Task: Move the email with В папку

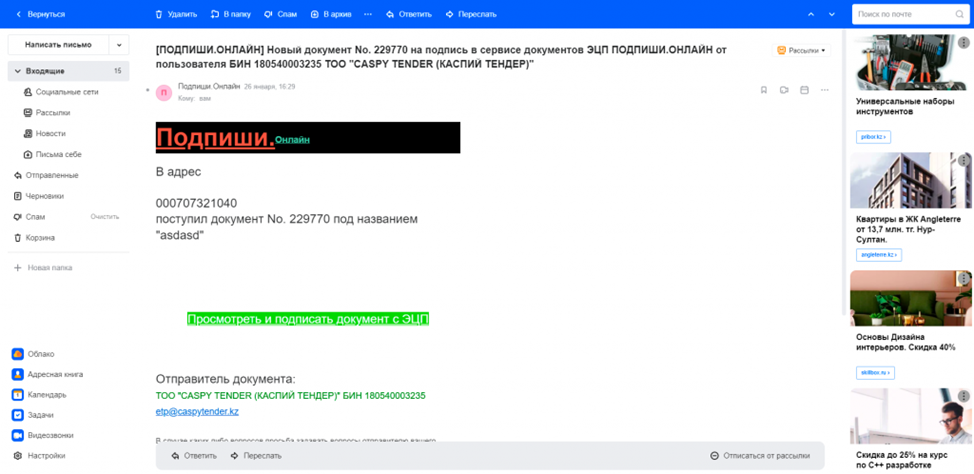Action: click(230, 14)
